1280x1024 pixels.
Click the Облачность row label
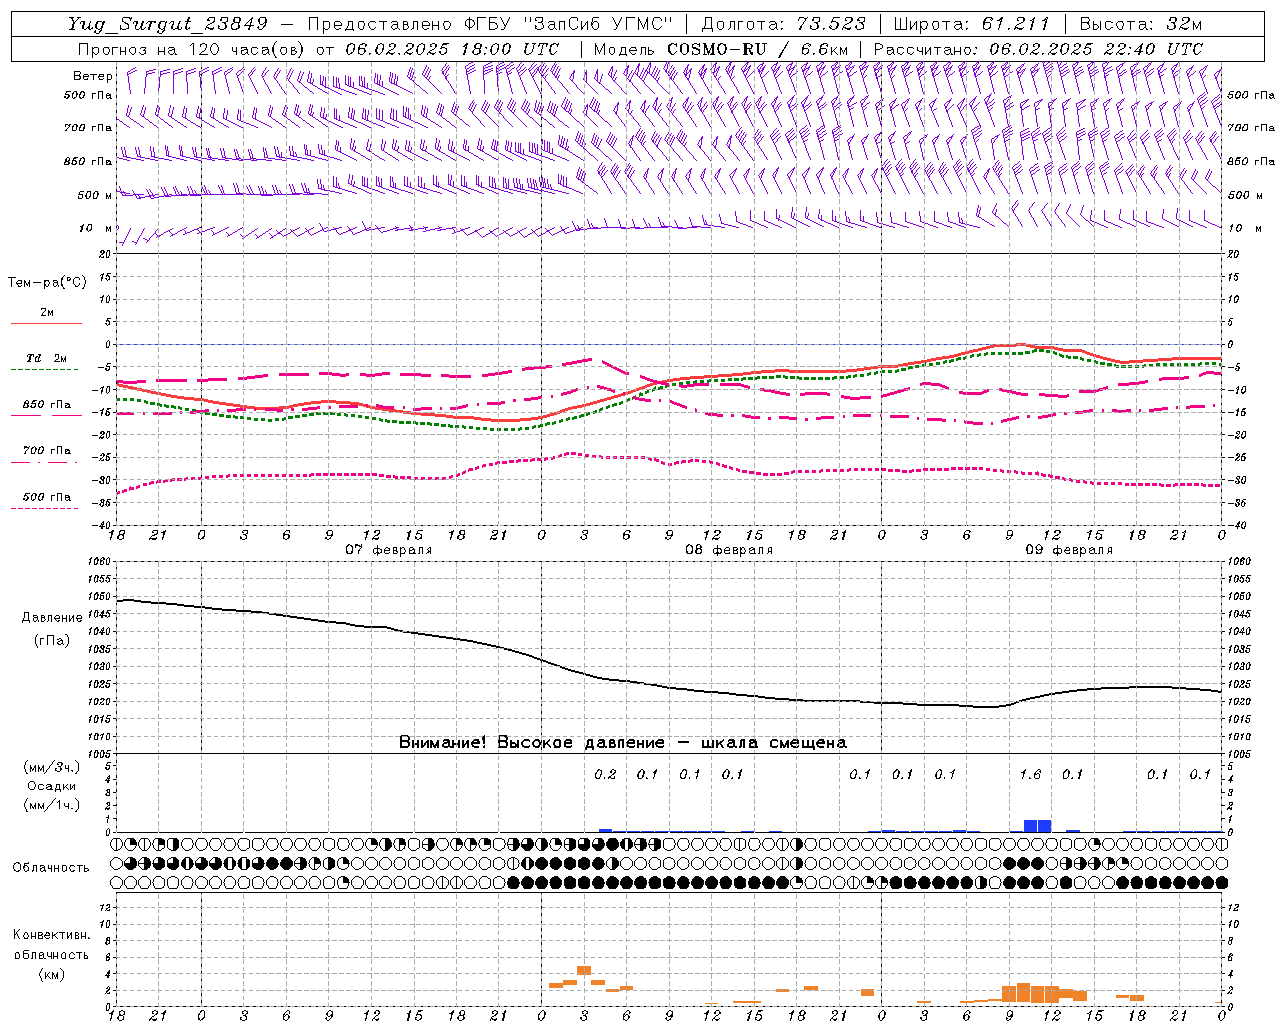coord(51,868)
